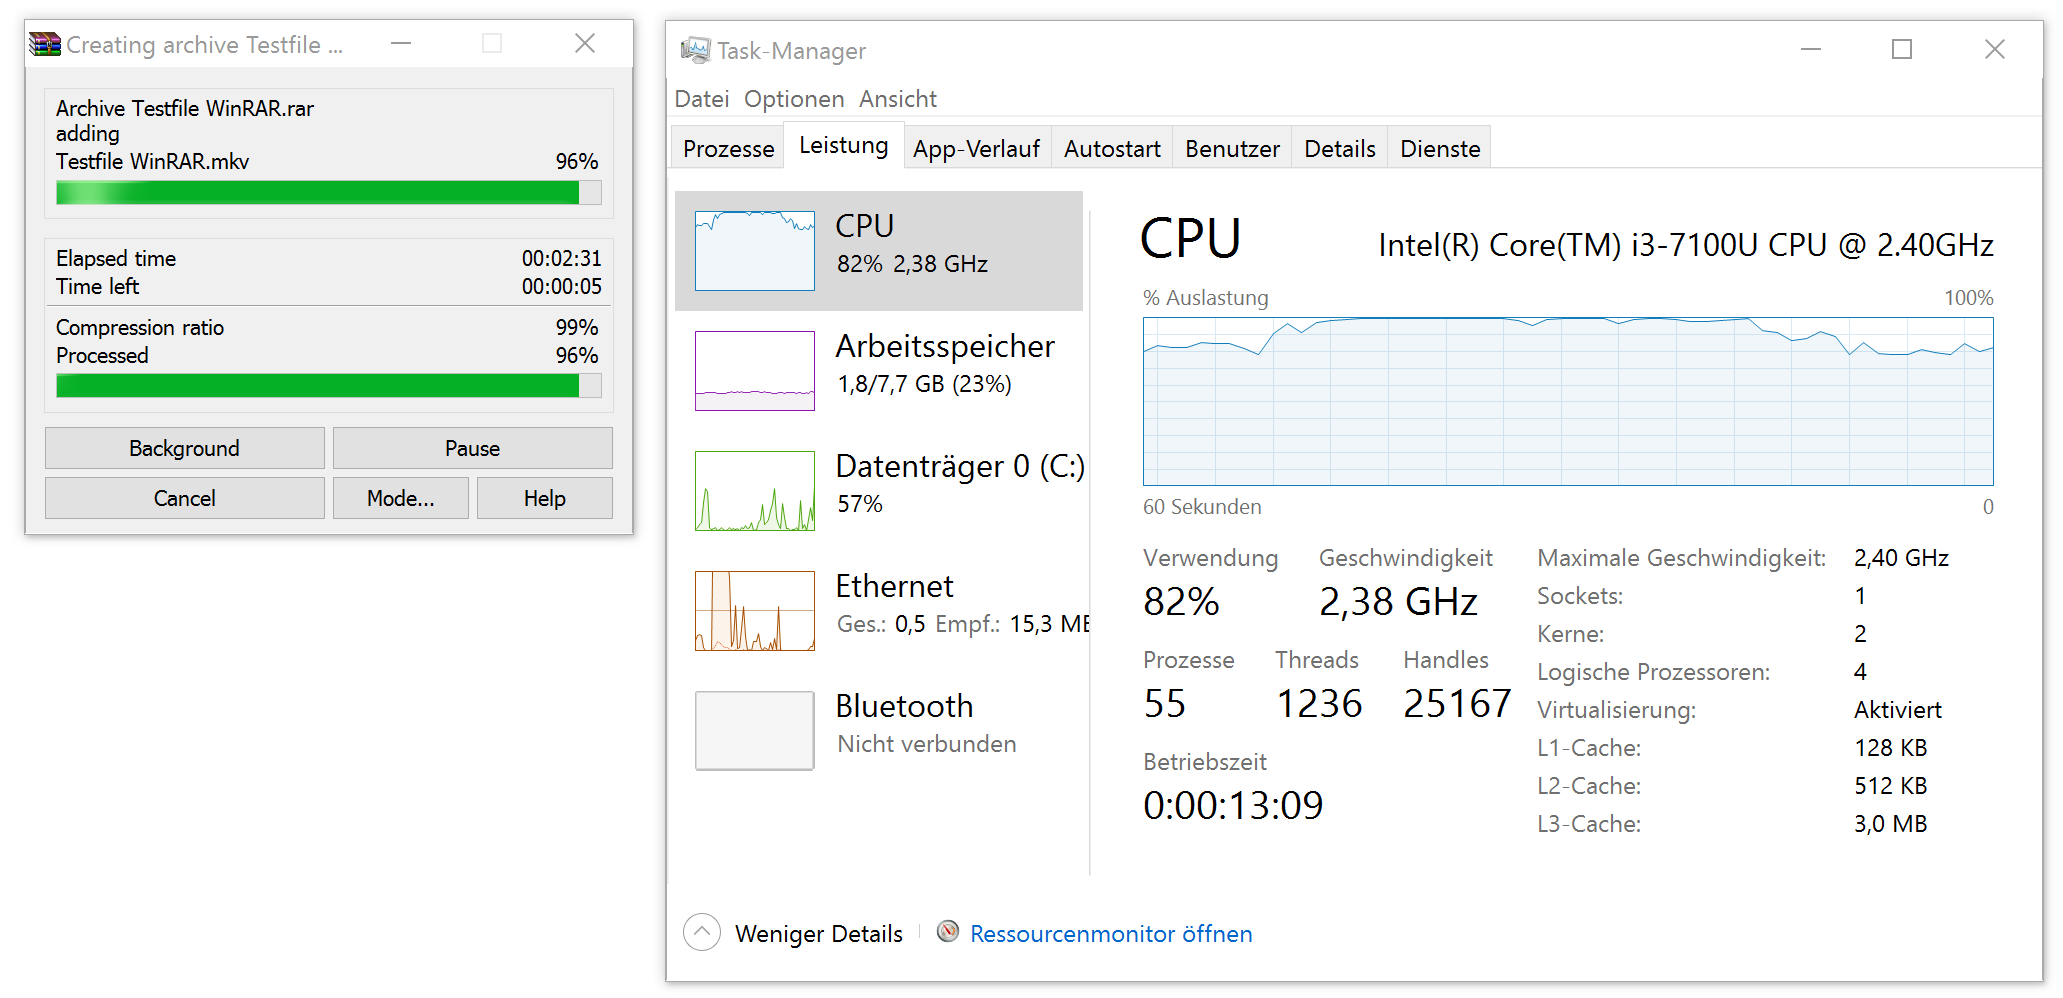Minimize the Task-Manager window
The height and width of the screenshot is (998, 2063).
[1811, 49]
